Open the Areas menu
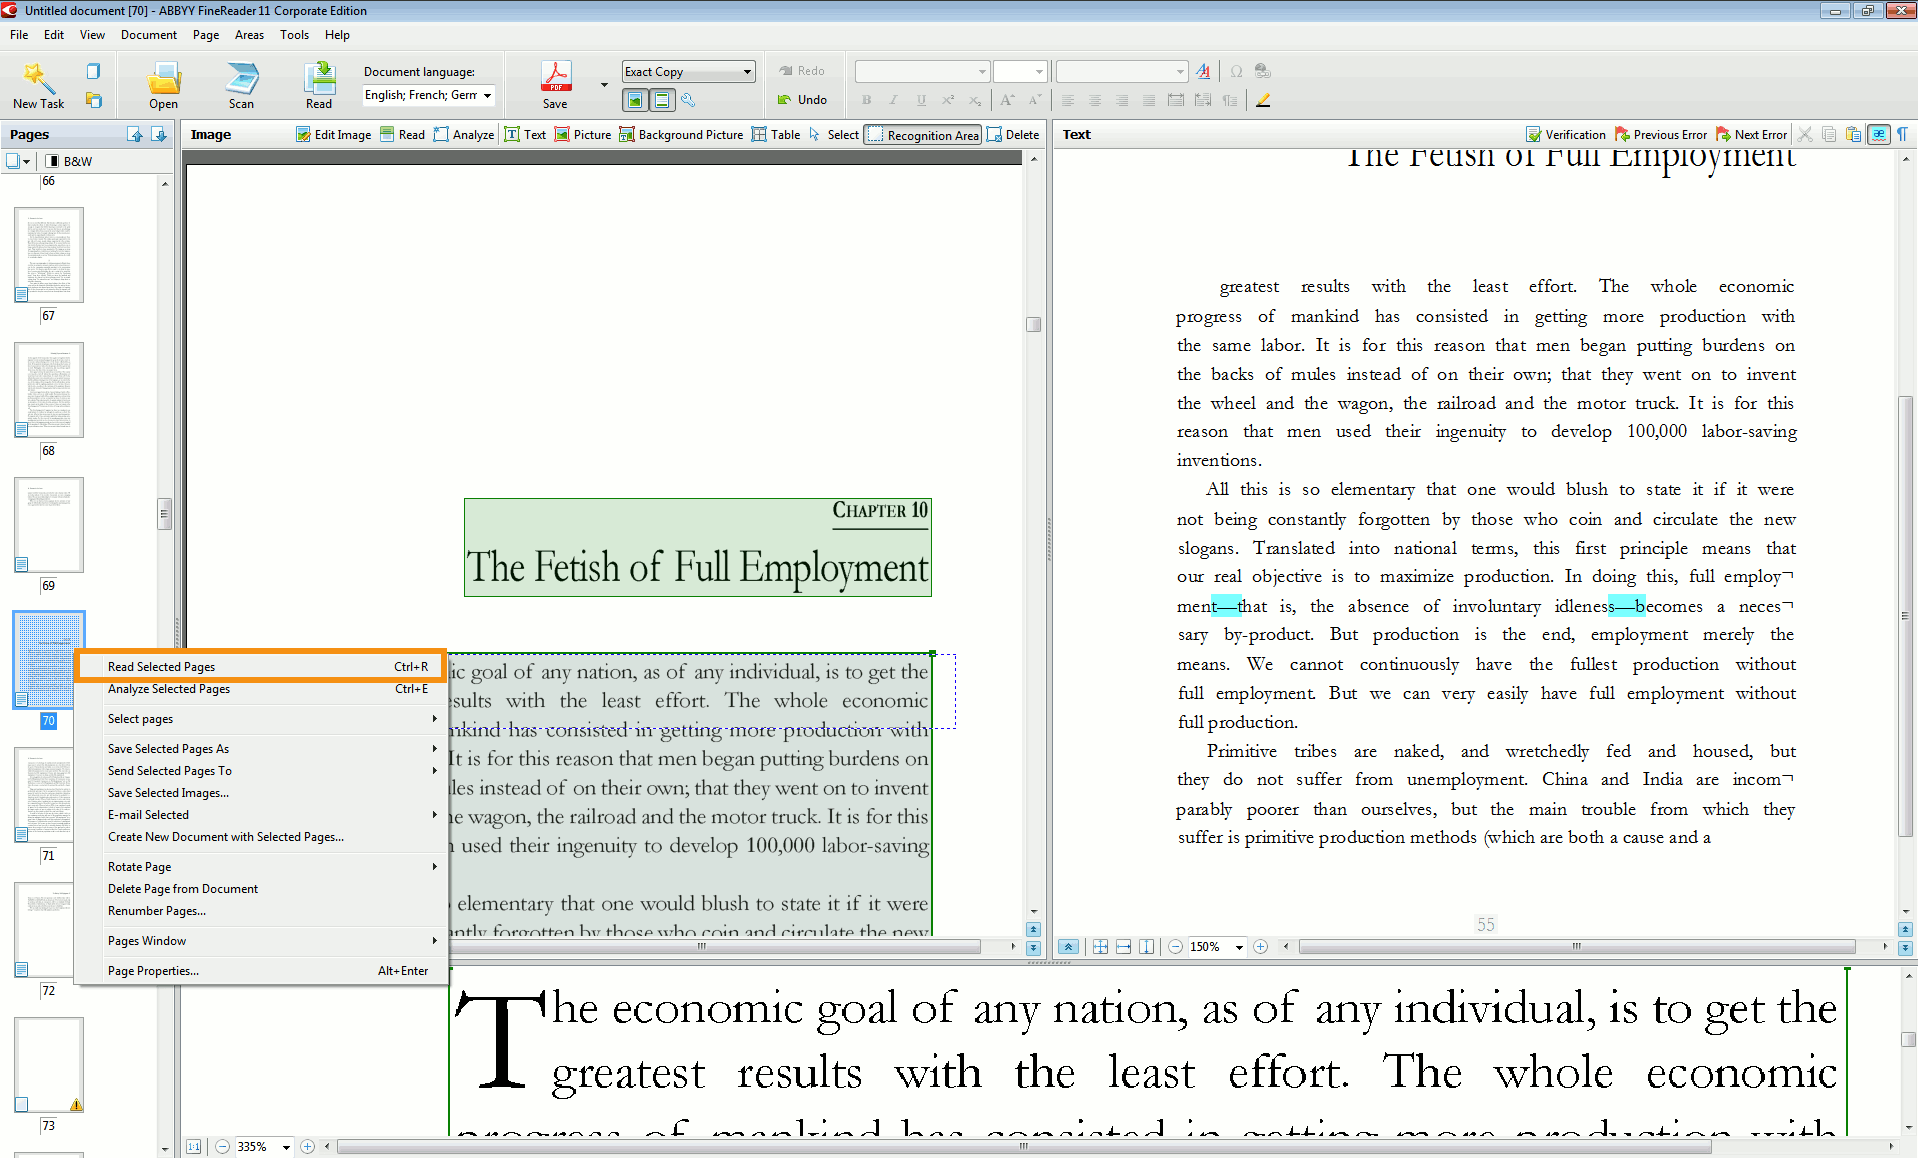 point(249,35)
